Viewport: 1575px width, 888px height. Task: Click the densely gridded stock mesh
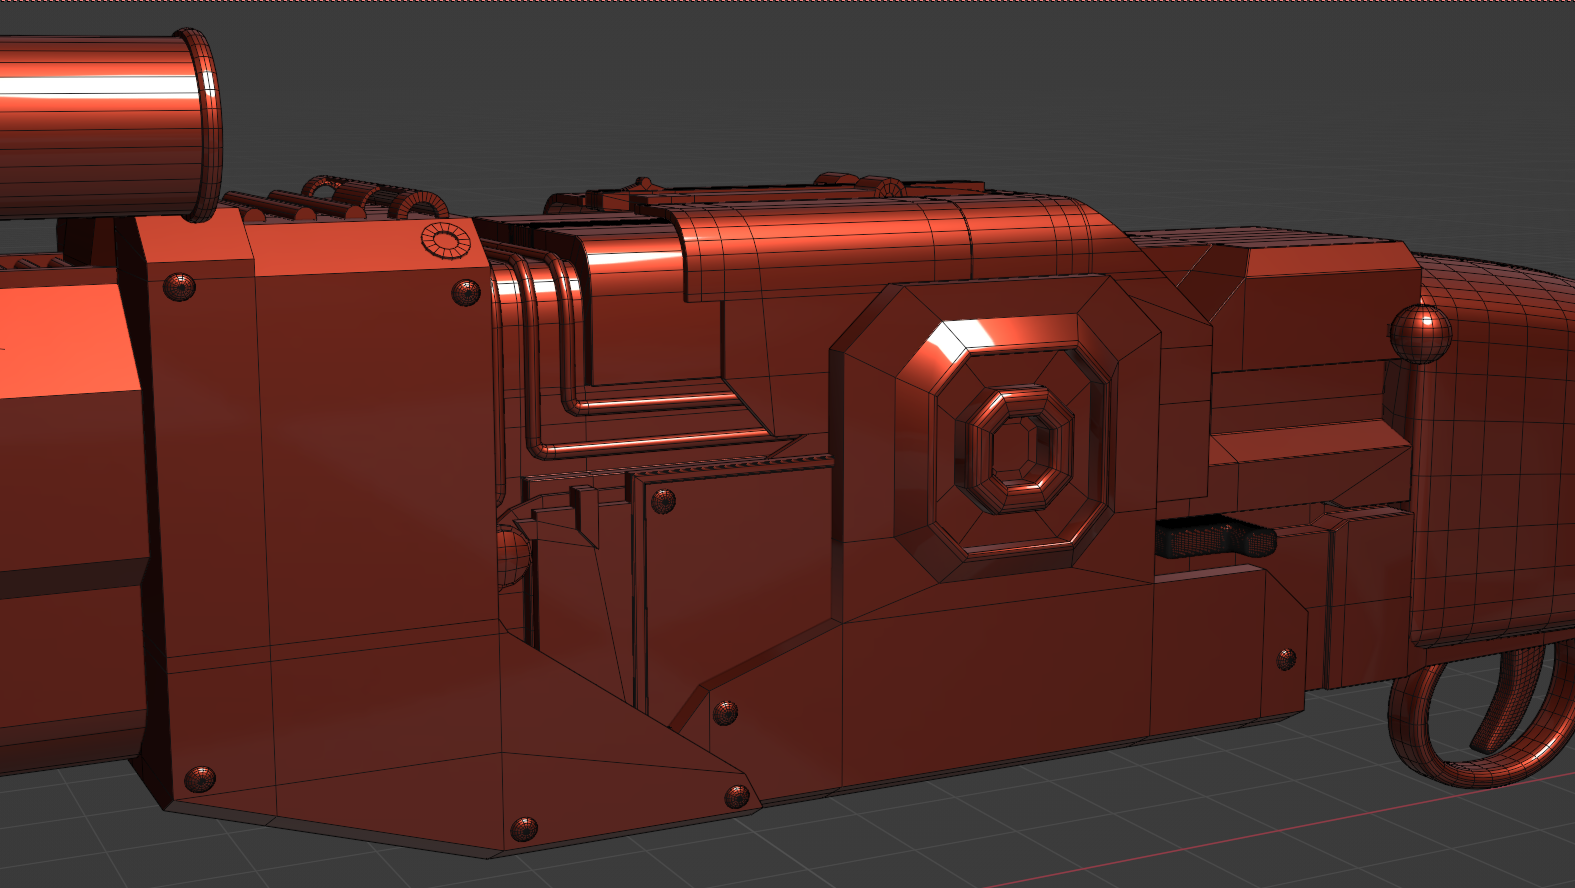pos(1495,450)
